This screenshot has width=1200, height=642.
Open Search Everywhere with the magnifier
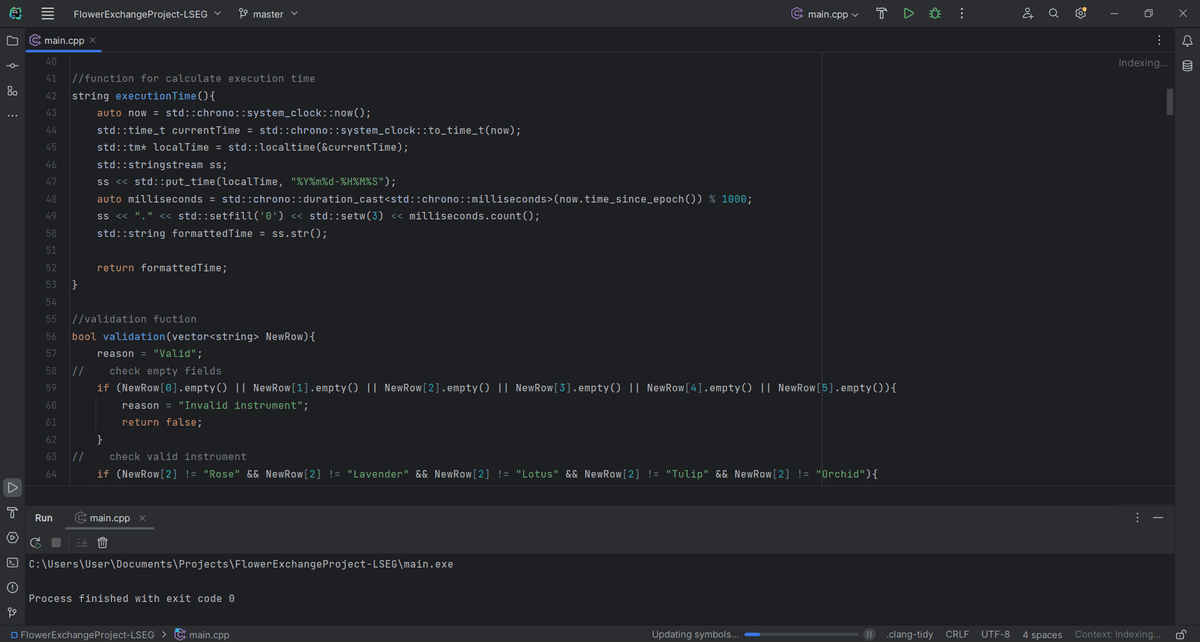pyautogui.click(x=1052, y=13)
